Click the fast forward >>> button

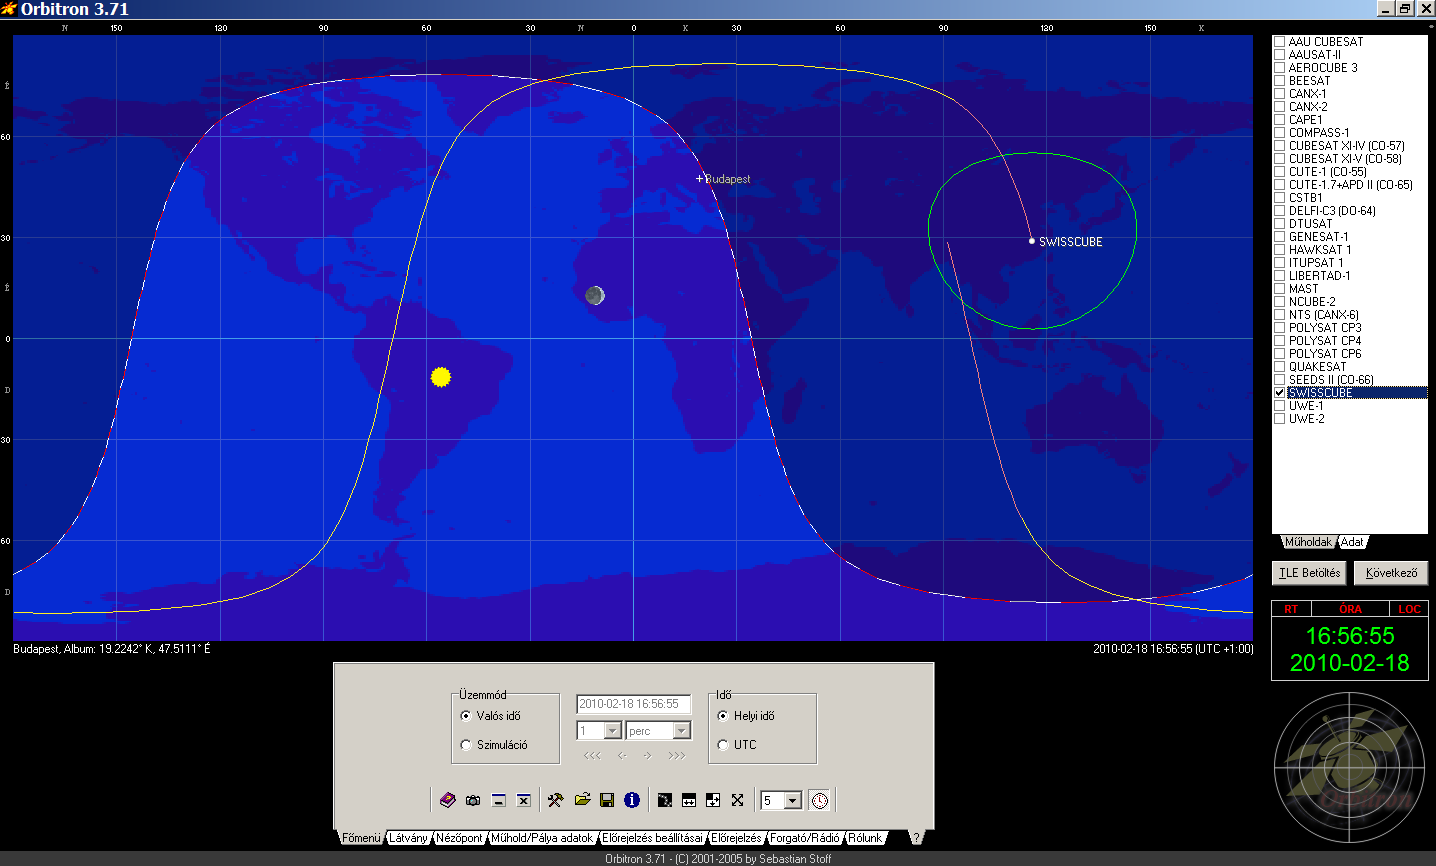click(x=677, y=756)
